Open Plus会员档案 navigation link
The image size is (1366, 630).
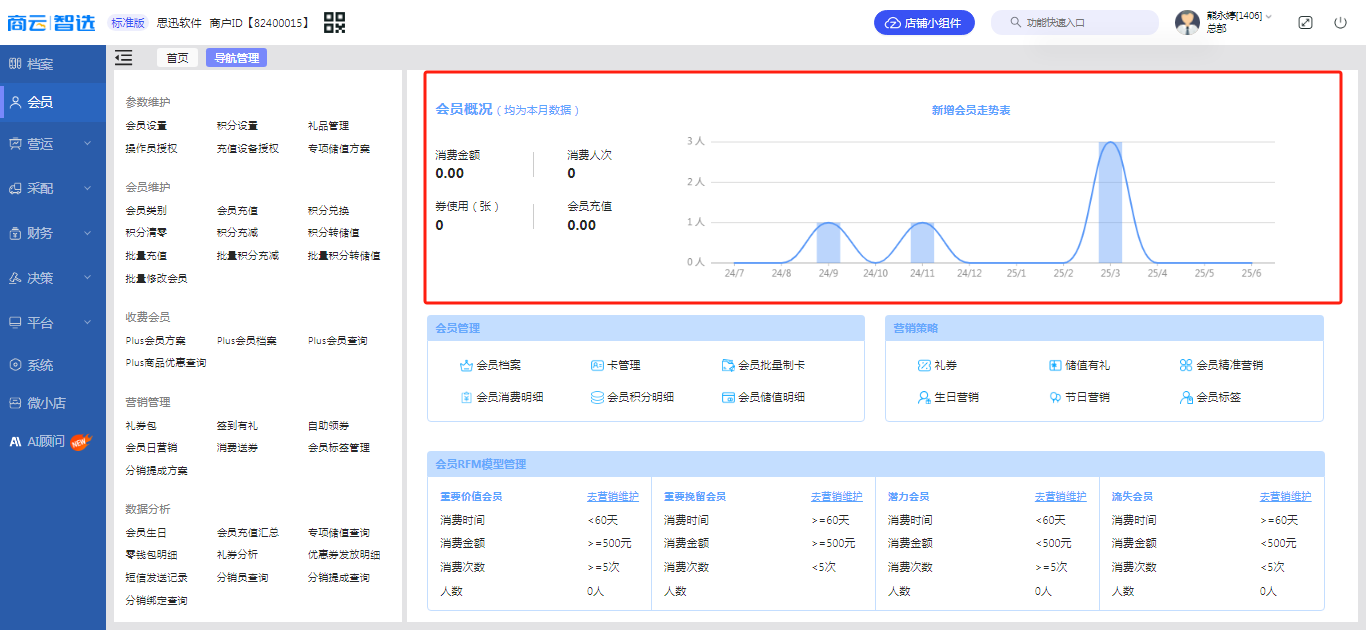246,341
